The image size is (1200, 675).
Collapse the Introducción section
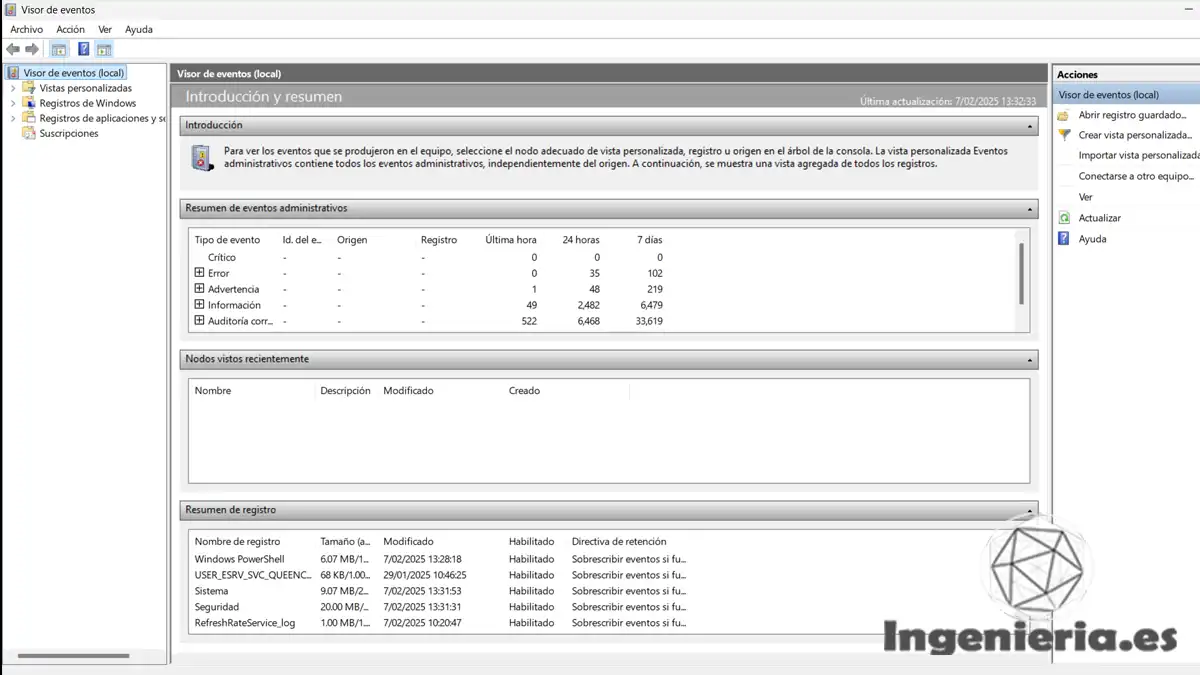click(x=1030, y=126)
